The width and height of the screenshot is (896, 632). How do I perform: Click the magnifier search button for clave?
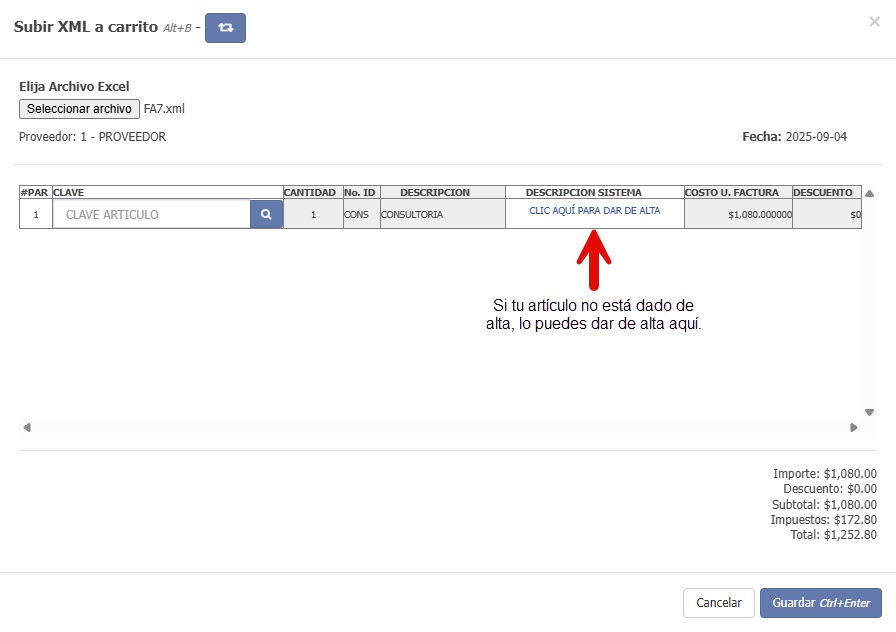pyautogui.click(x=266, y=214)
